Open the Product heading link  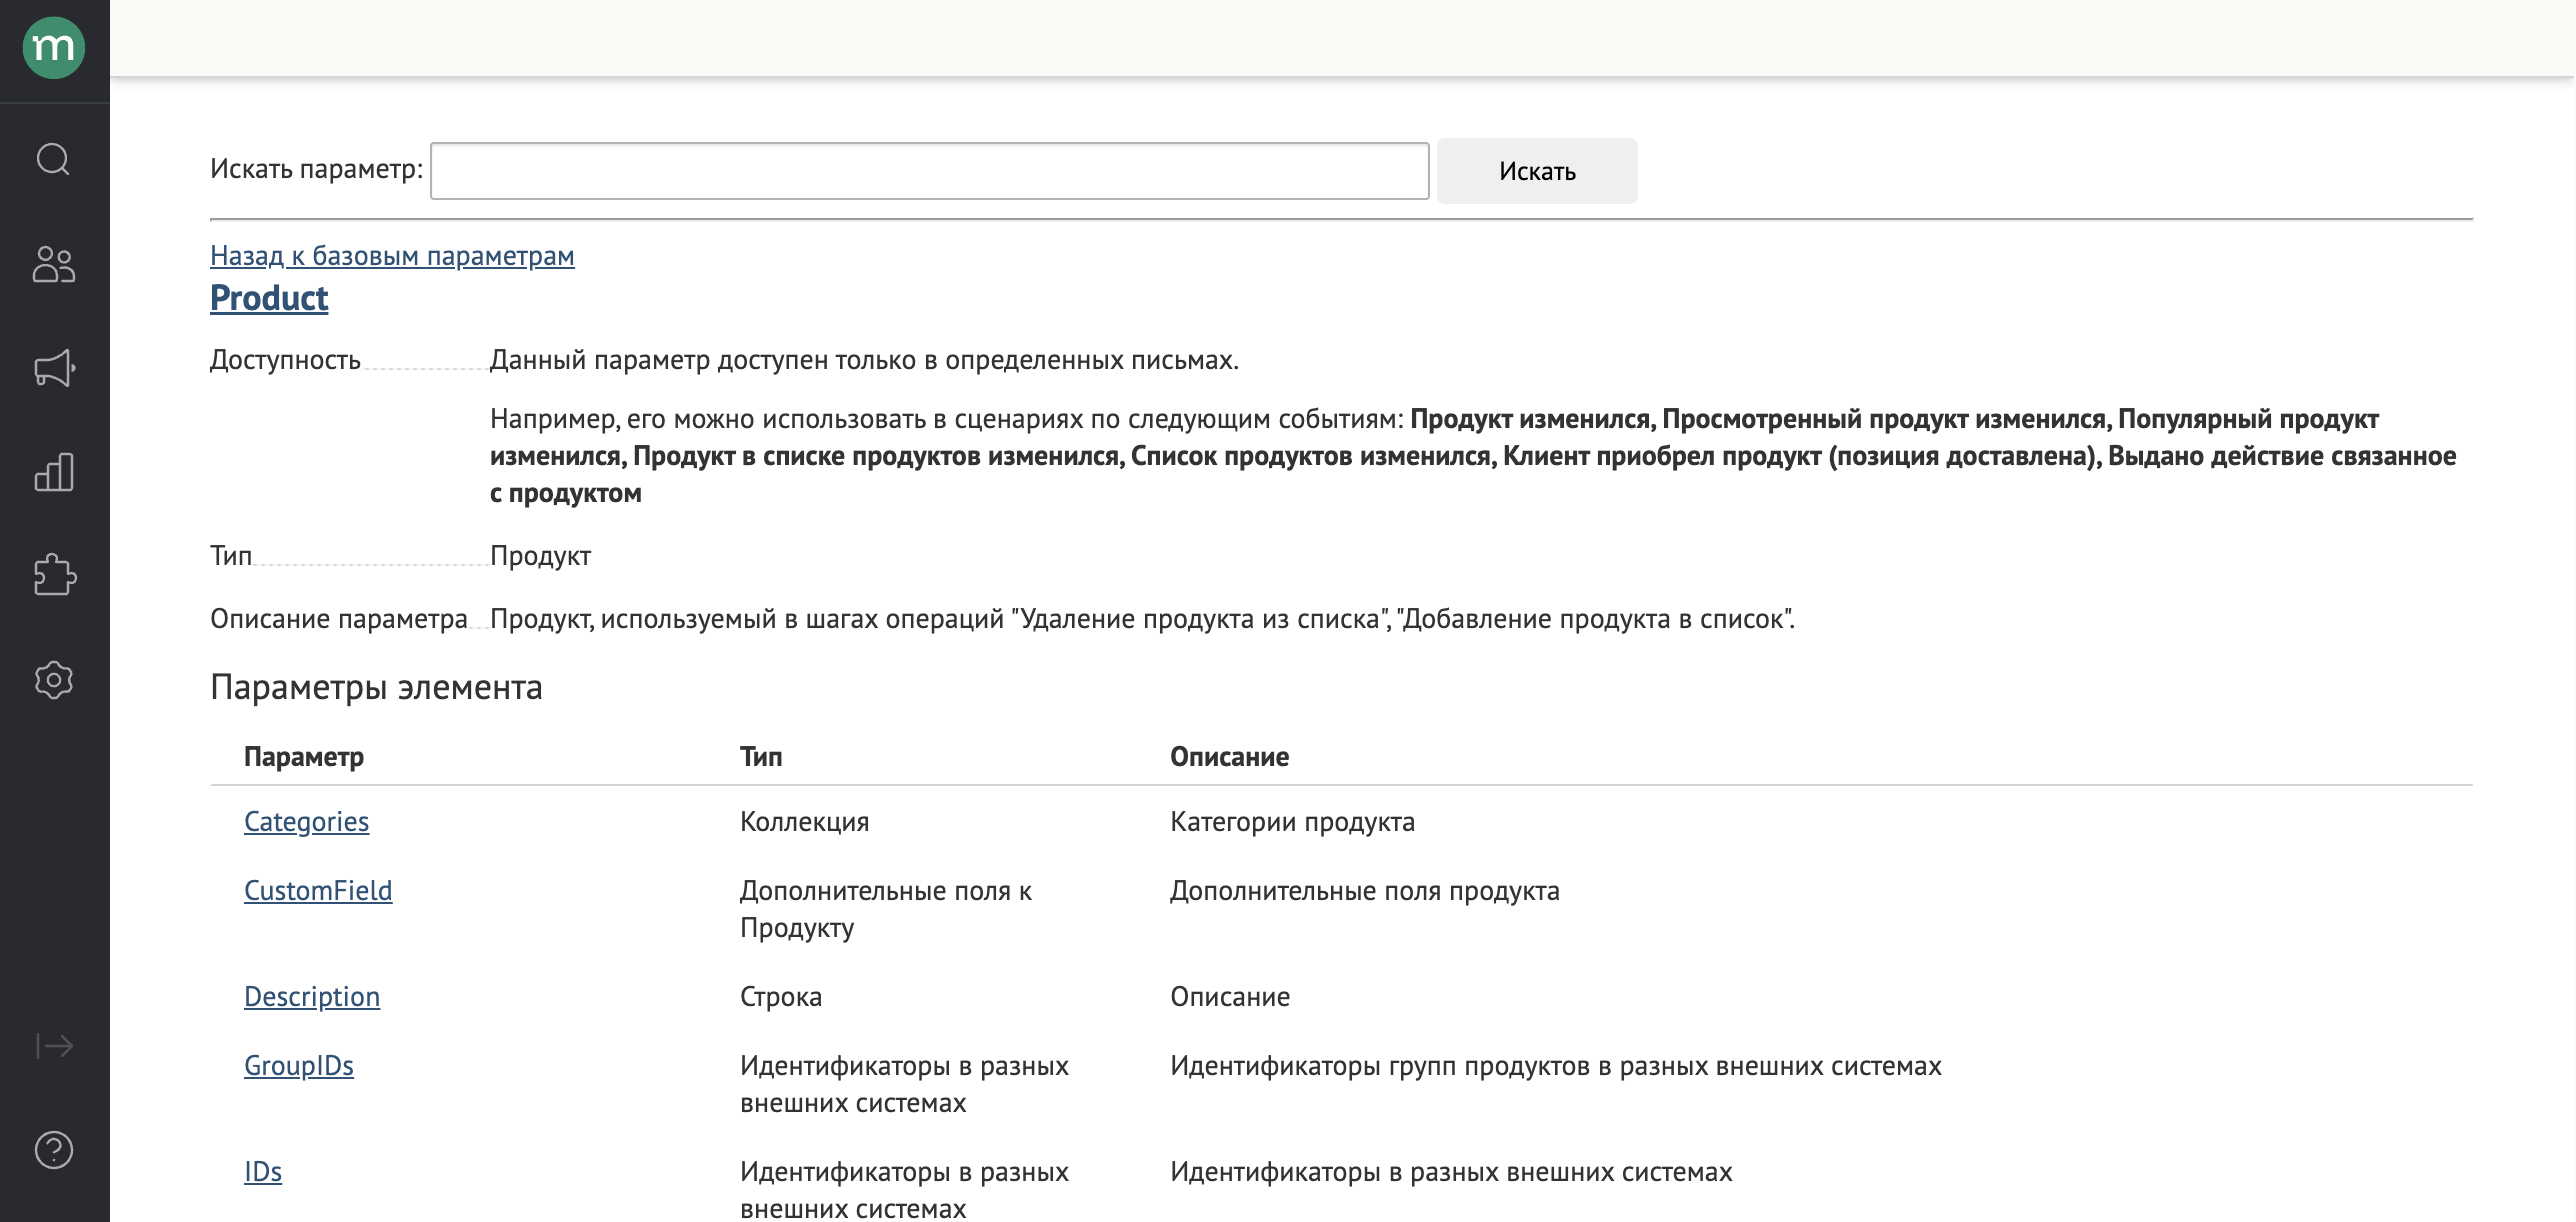pos(269,298)
